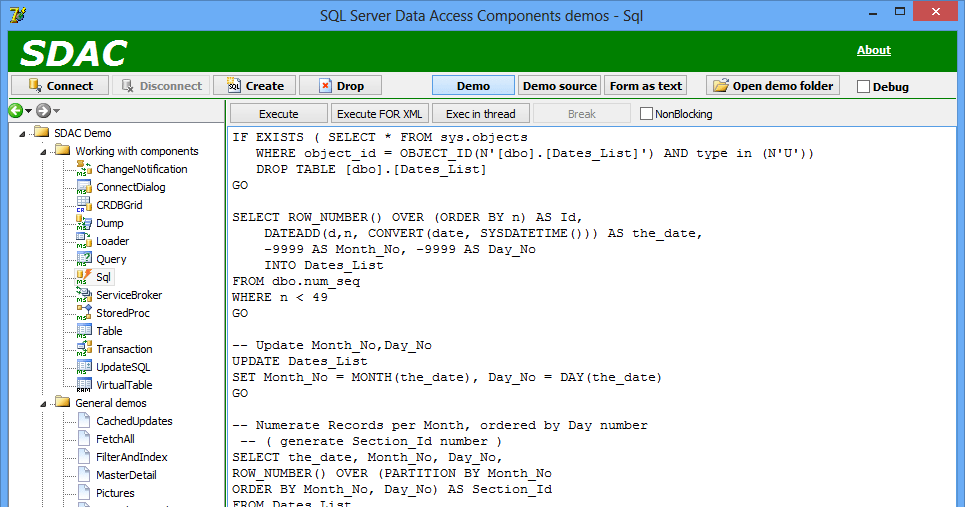Click the green back navigation arrow

coord(15,111)
